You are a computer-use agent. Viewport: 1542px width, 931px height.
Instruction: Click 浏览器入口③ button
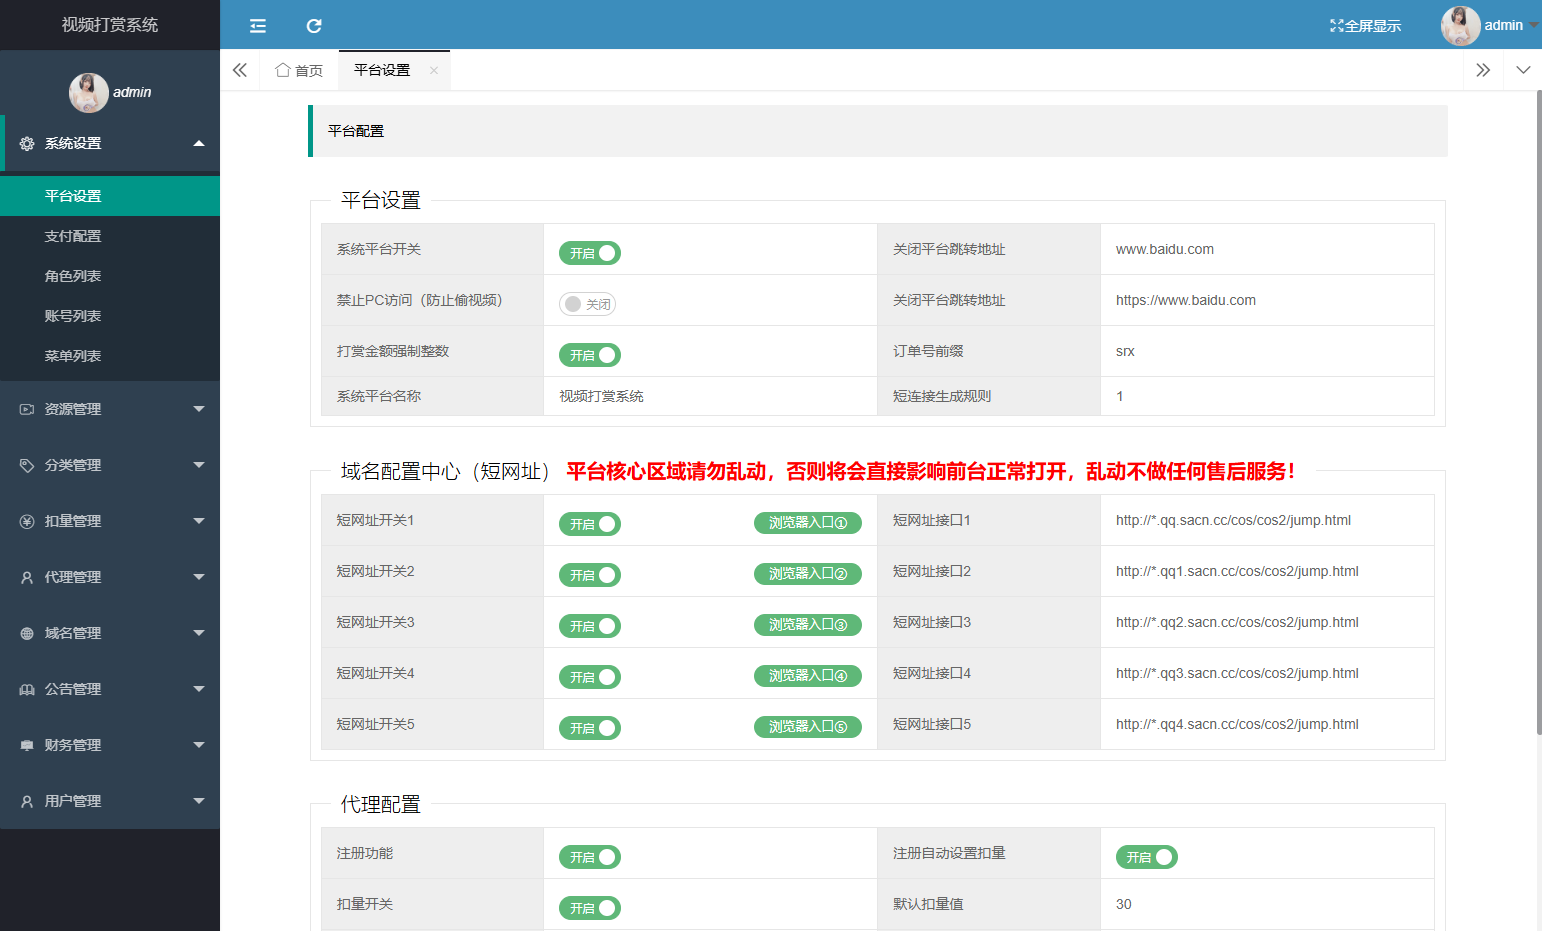point(808,625)
